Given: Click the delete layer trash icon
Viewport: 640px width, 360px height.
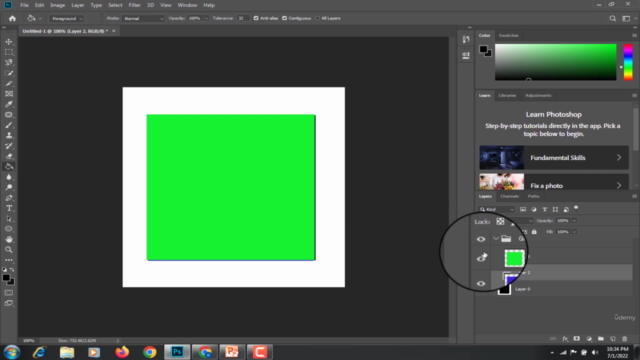Looking at the screenshot, I should click(x=624, y=339).
